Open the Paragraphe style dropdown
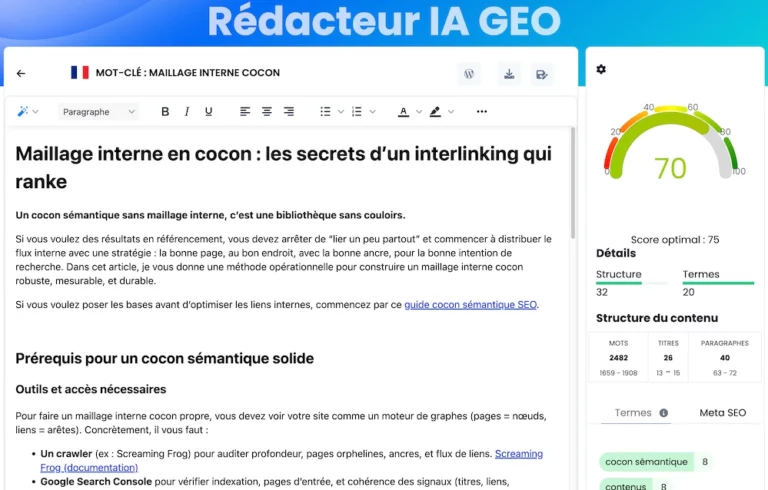The width and height of the screenshot is (768, 490). (98, 112)
